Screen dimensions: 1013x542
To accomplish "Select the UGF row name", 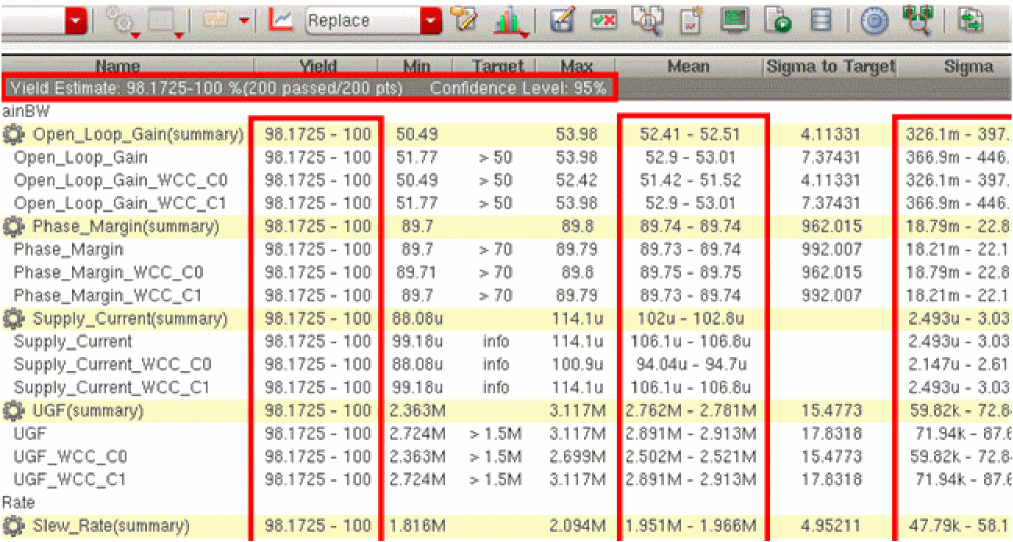I will (x=30, y=433).
